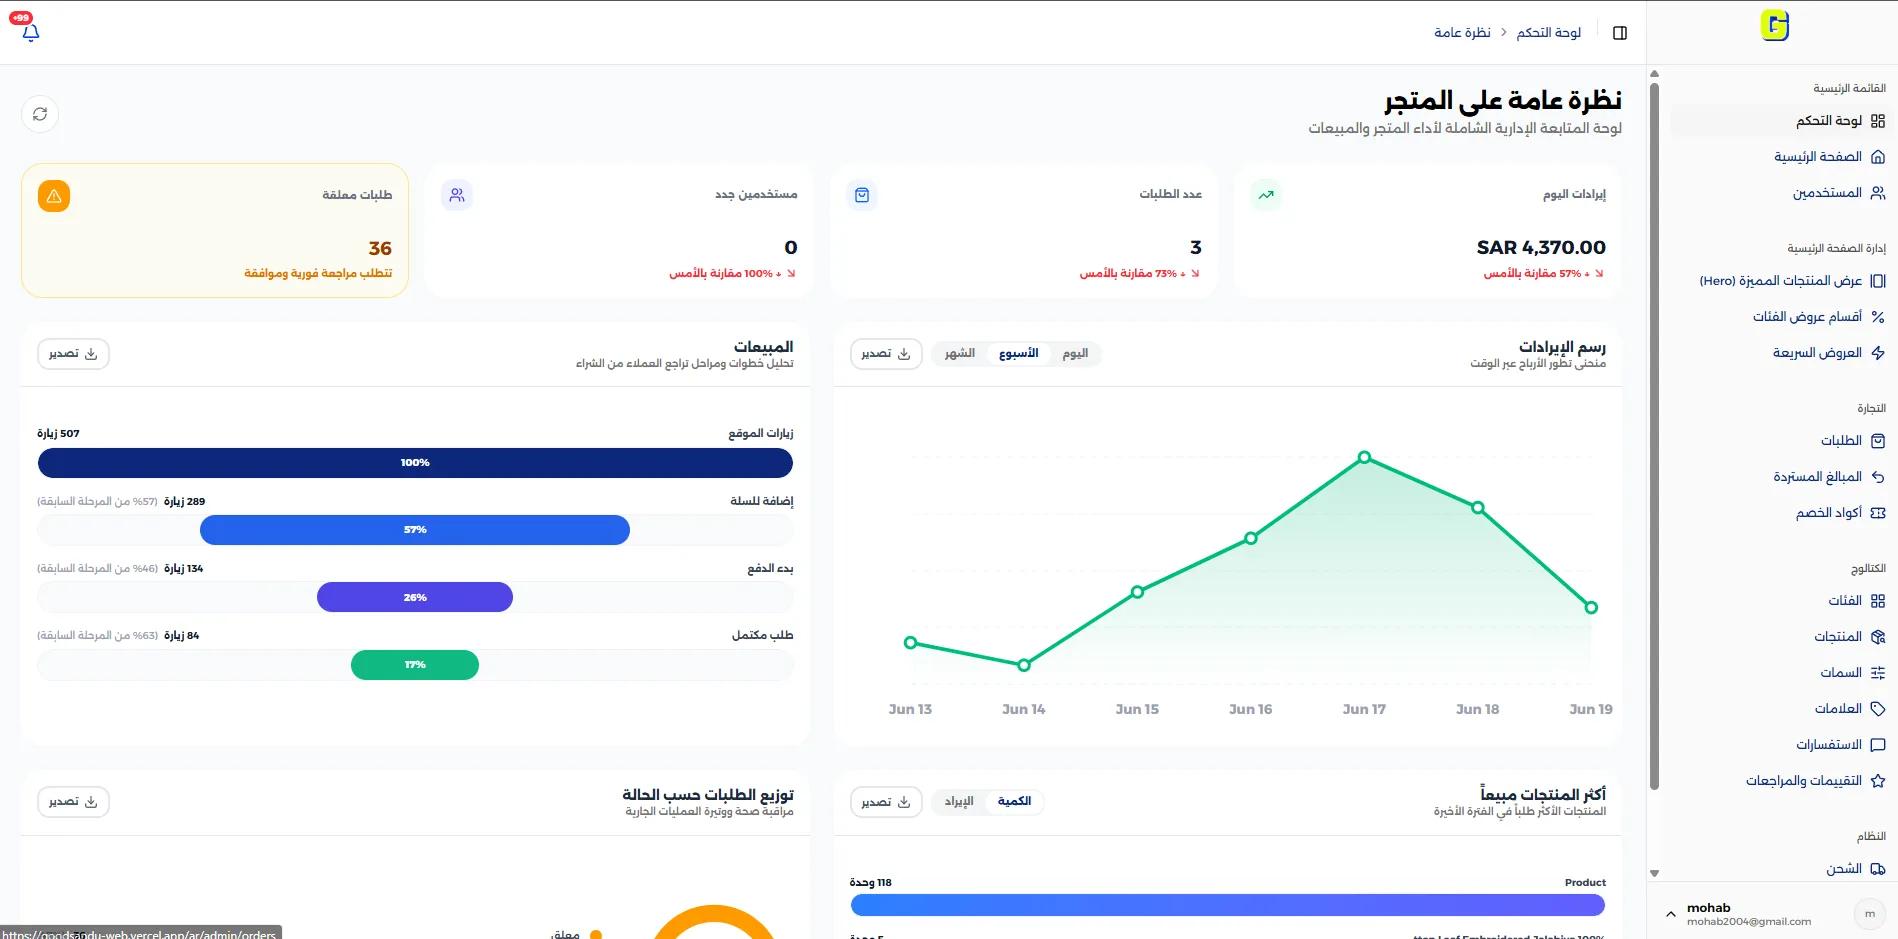Export the المبيعات funnel with تصدير
The image size is (1898, 939).
tap(73, 354)
